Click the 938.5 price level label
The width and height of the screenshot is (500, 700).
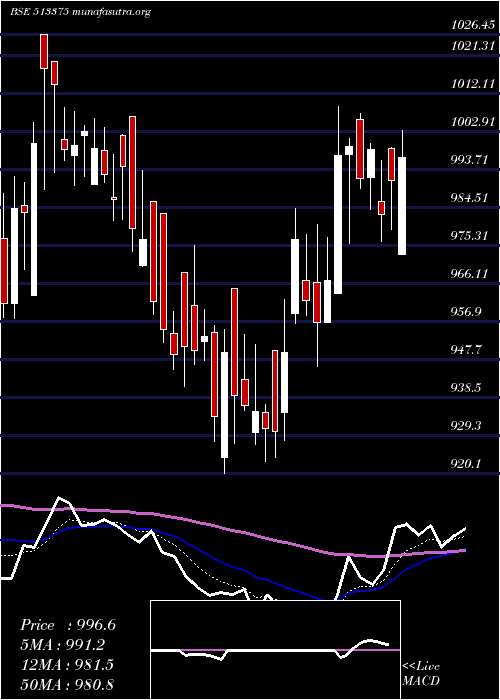coord(466,387)
